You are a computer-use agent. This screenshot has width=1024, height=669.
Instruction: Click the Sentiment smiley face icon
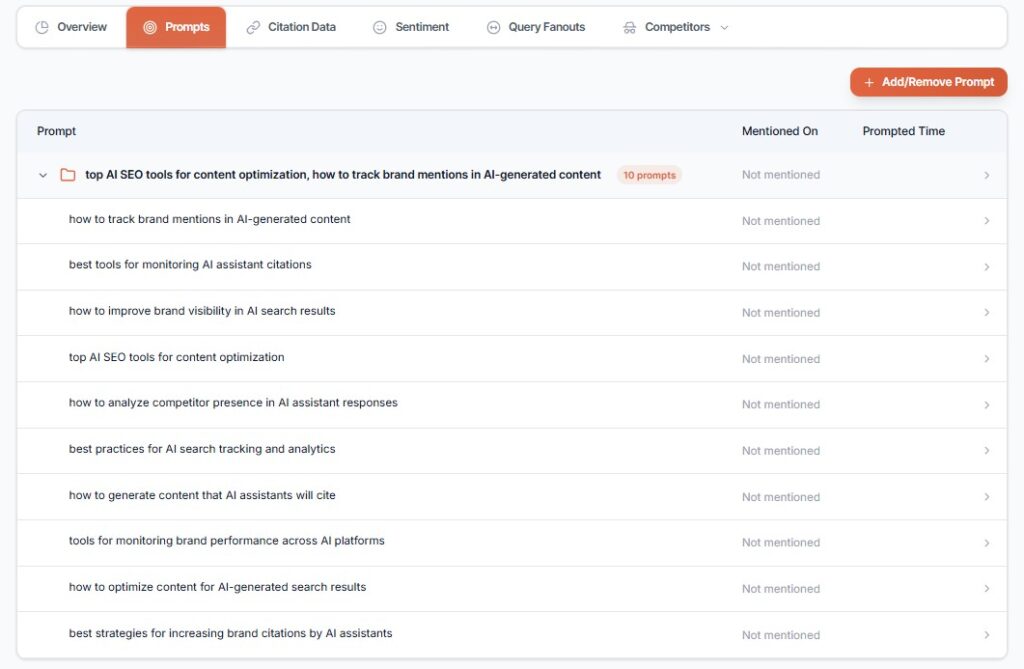click(x=380, y=28)
